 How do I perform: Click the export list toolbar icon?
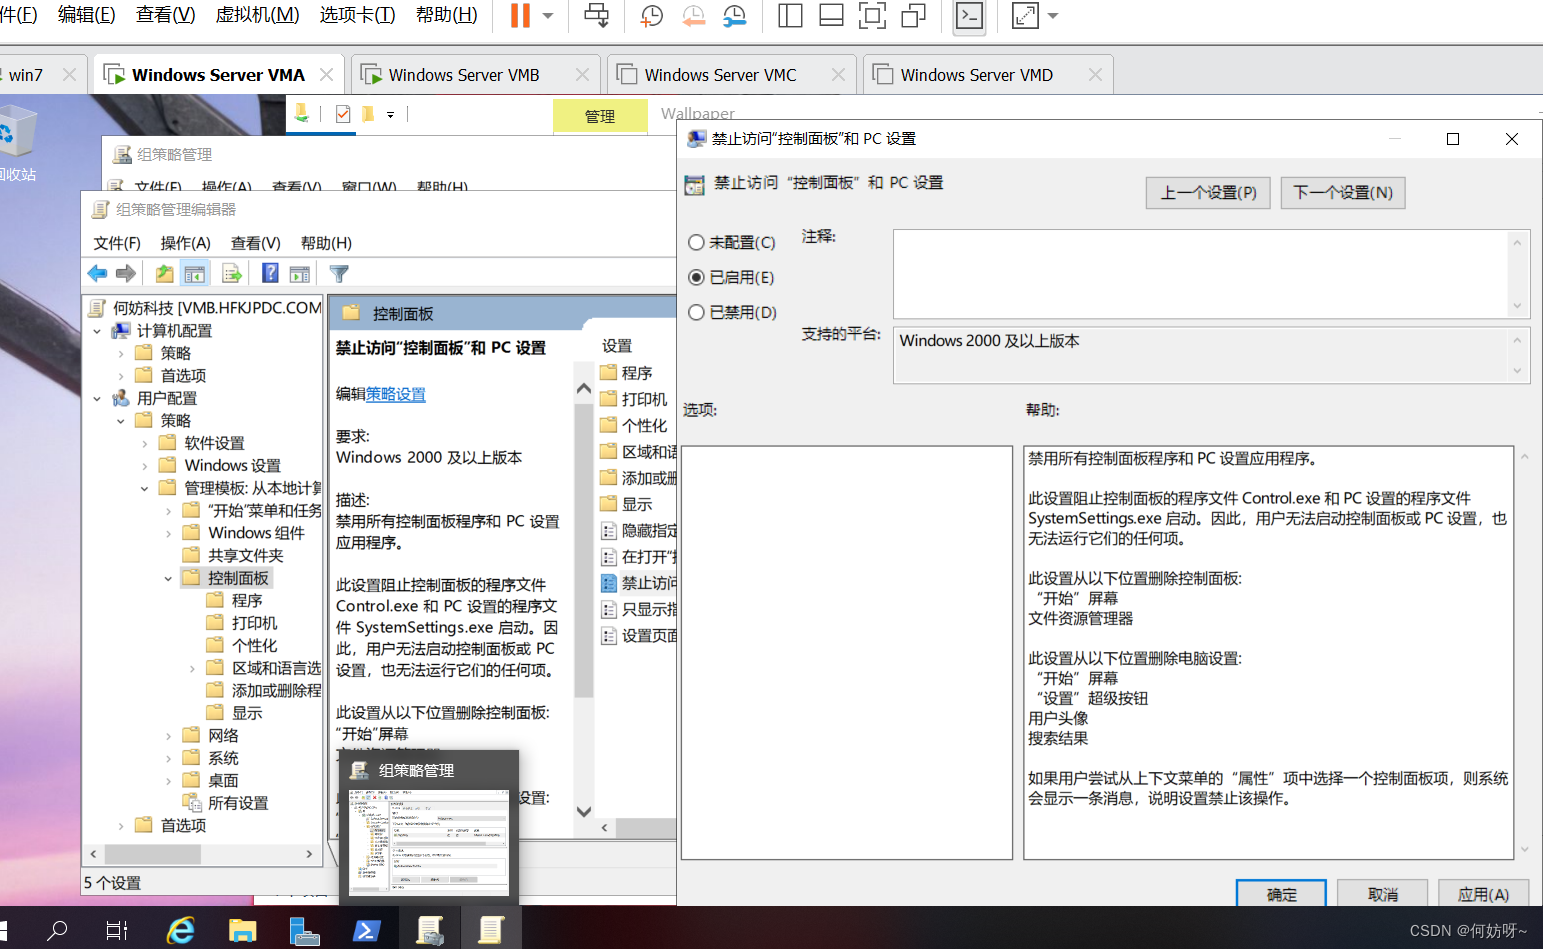232,274
